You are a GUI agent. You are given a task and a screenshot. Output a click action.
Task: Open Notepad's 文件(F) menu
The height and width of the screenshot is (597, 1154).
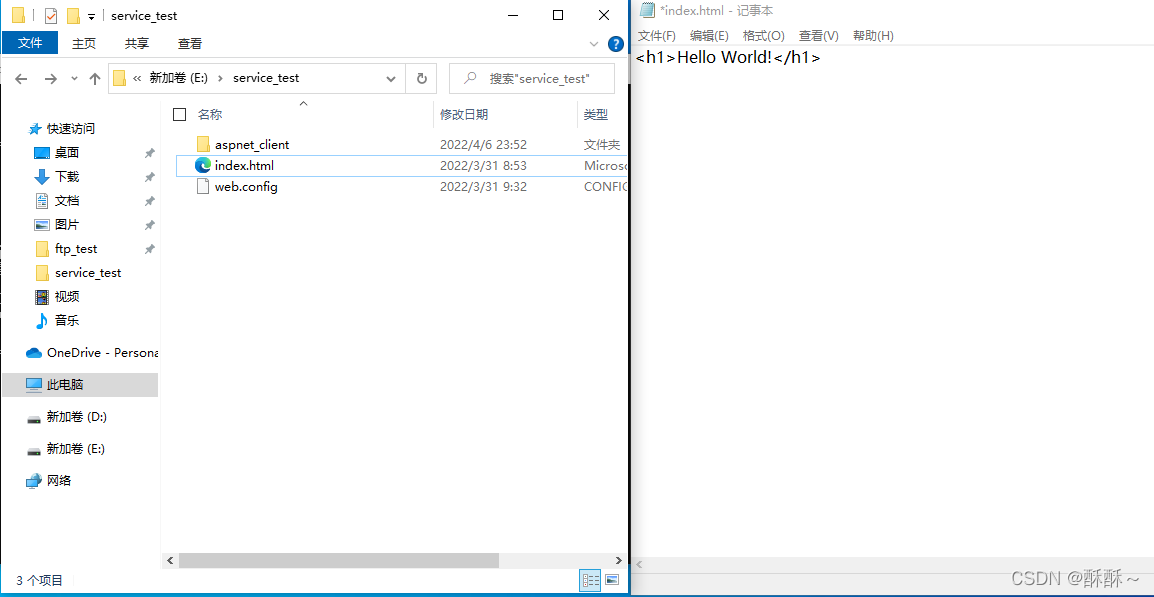[656, 35]
